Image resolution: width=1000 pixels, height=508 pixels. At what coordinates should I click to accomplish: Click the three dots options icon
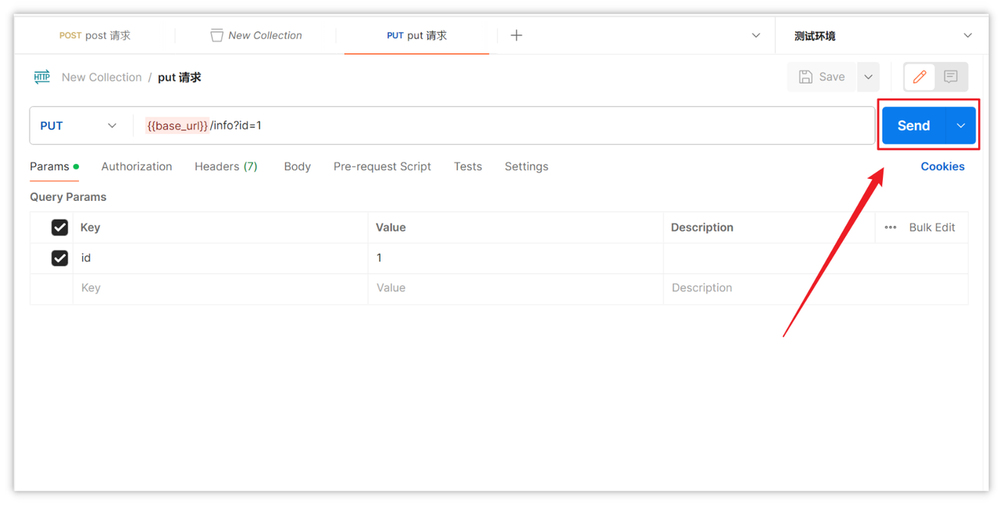point(890,228)
